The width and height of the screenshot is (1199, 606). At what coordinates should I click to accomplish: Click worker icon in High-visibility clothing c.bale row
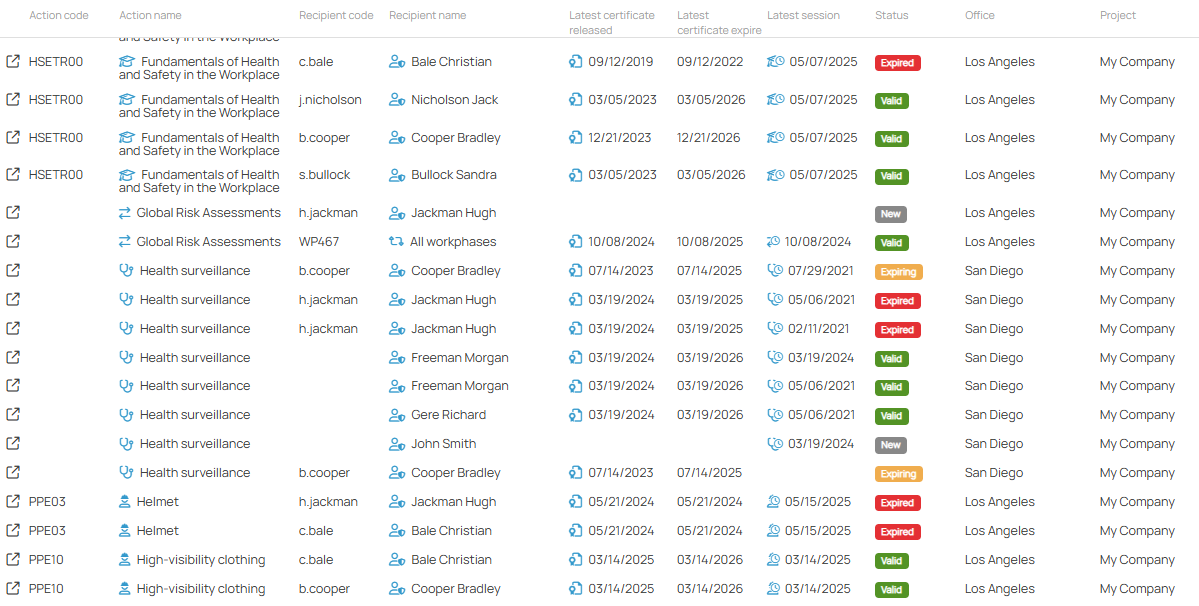(x=125, y=560)
